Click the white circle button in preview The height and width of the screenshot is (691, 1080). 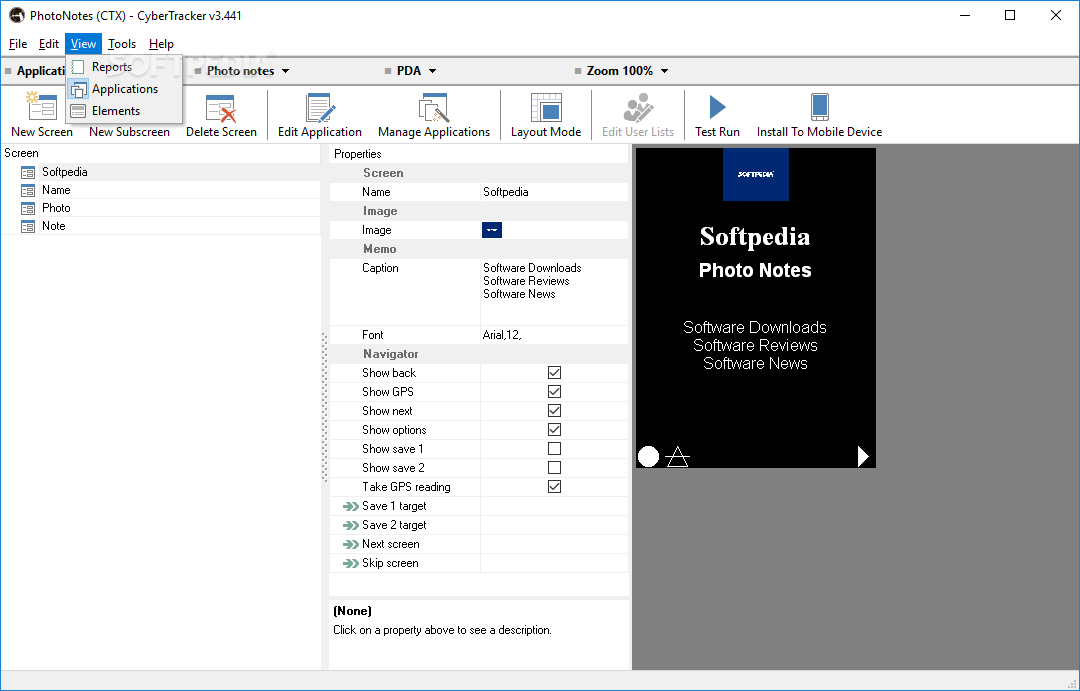pyautogui.click(x=648, y=456)
